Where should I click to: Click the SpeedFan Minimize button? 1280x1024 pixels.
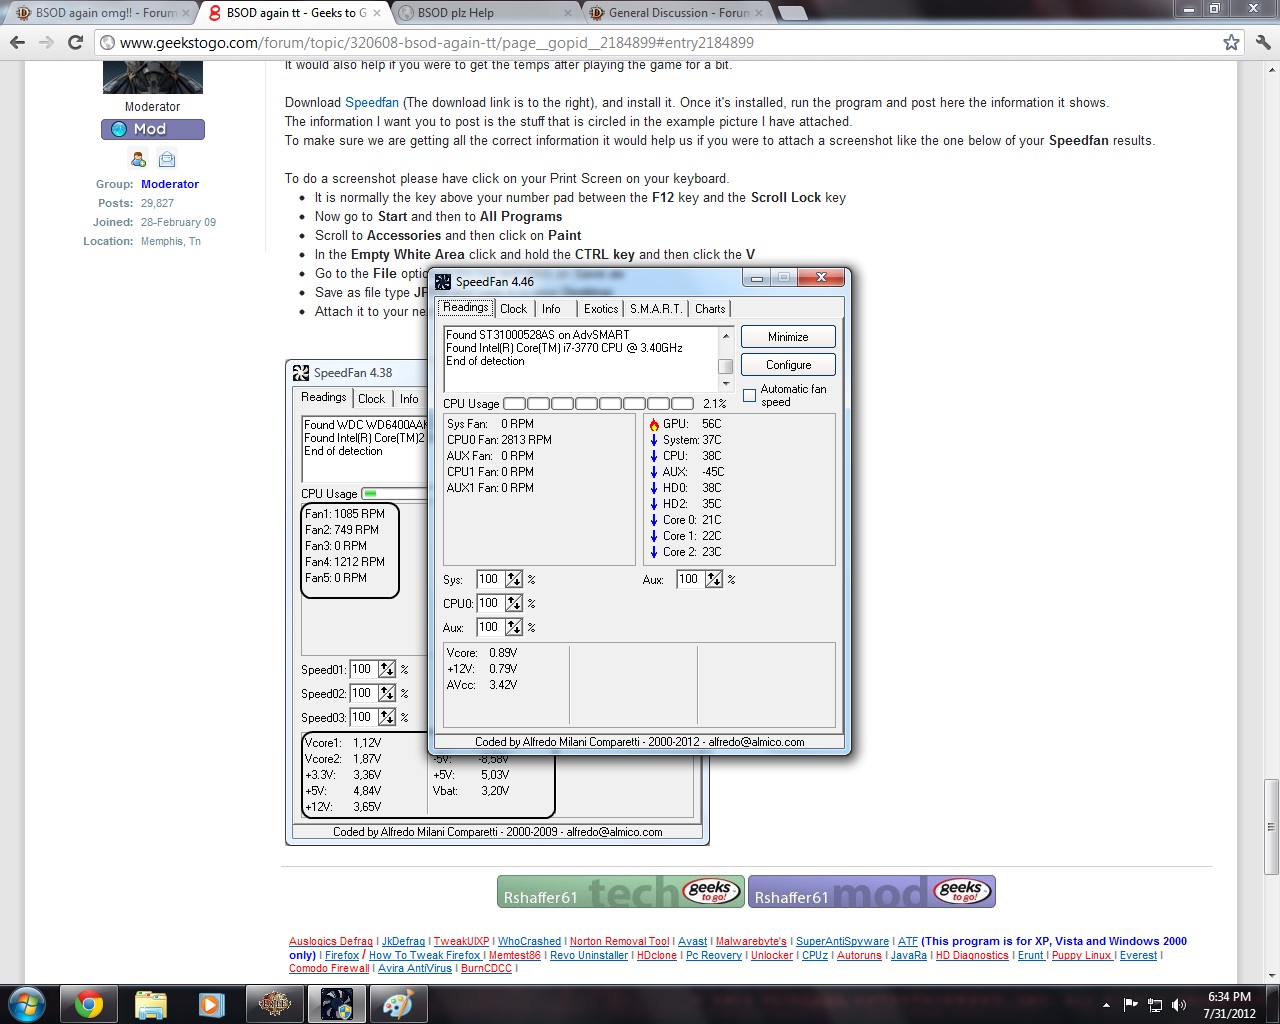[x=788, y=337]
